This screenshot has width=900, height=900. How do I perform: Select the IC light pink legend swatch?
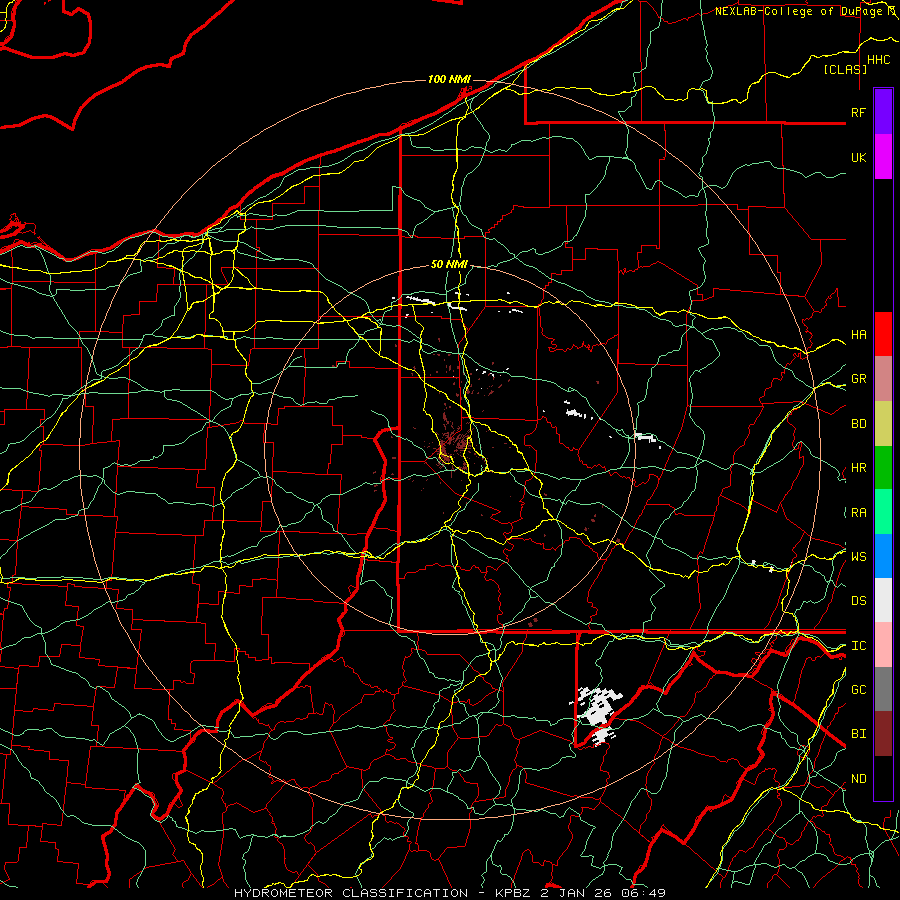[x=883, y=645]
